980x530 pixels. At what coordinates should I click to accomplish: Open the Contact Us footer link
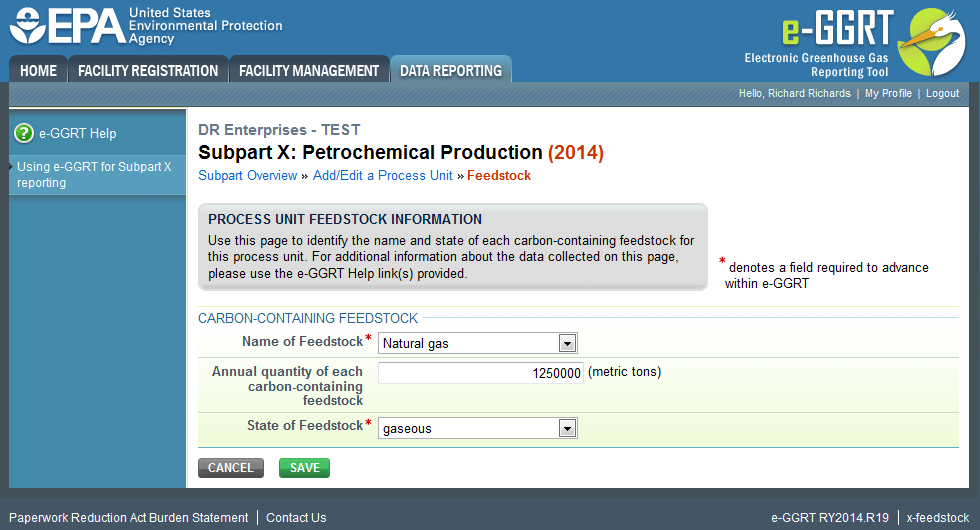[x=296, y=518]
